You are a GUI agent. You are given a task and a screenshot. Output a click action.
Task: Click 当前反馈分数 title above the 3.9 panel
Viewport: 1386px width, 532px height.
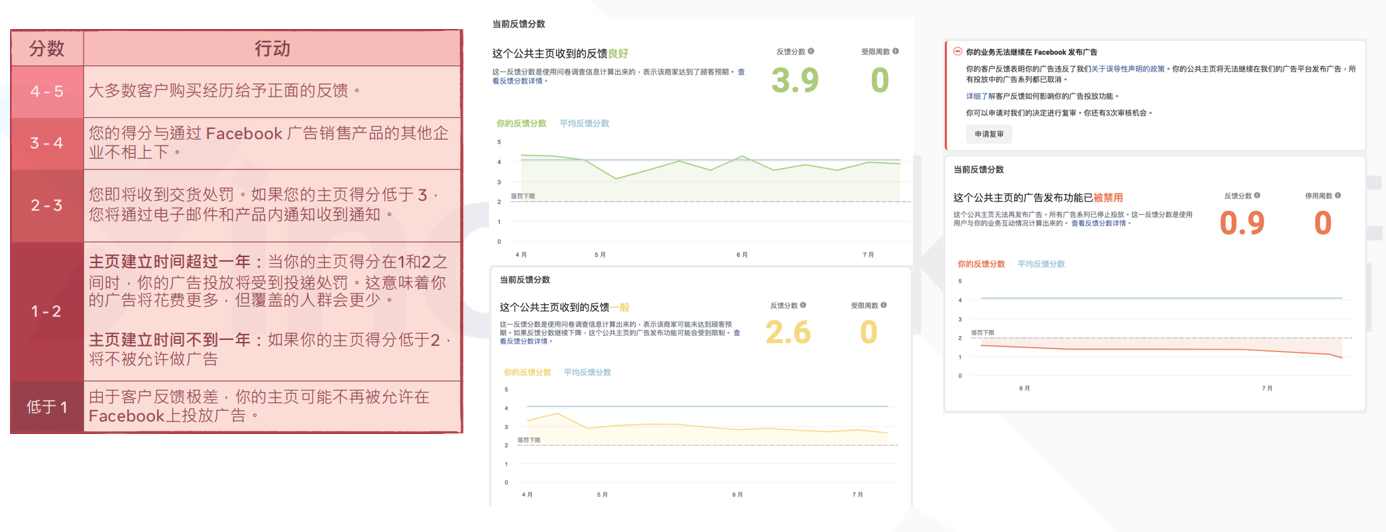click(519, 24)
